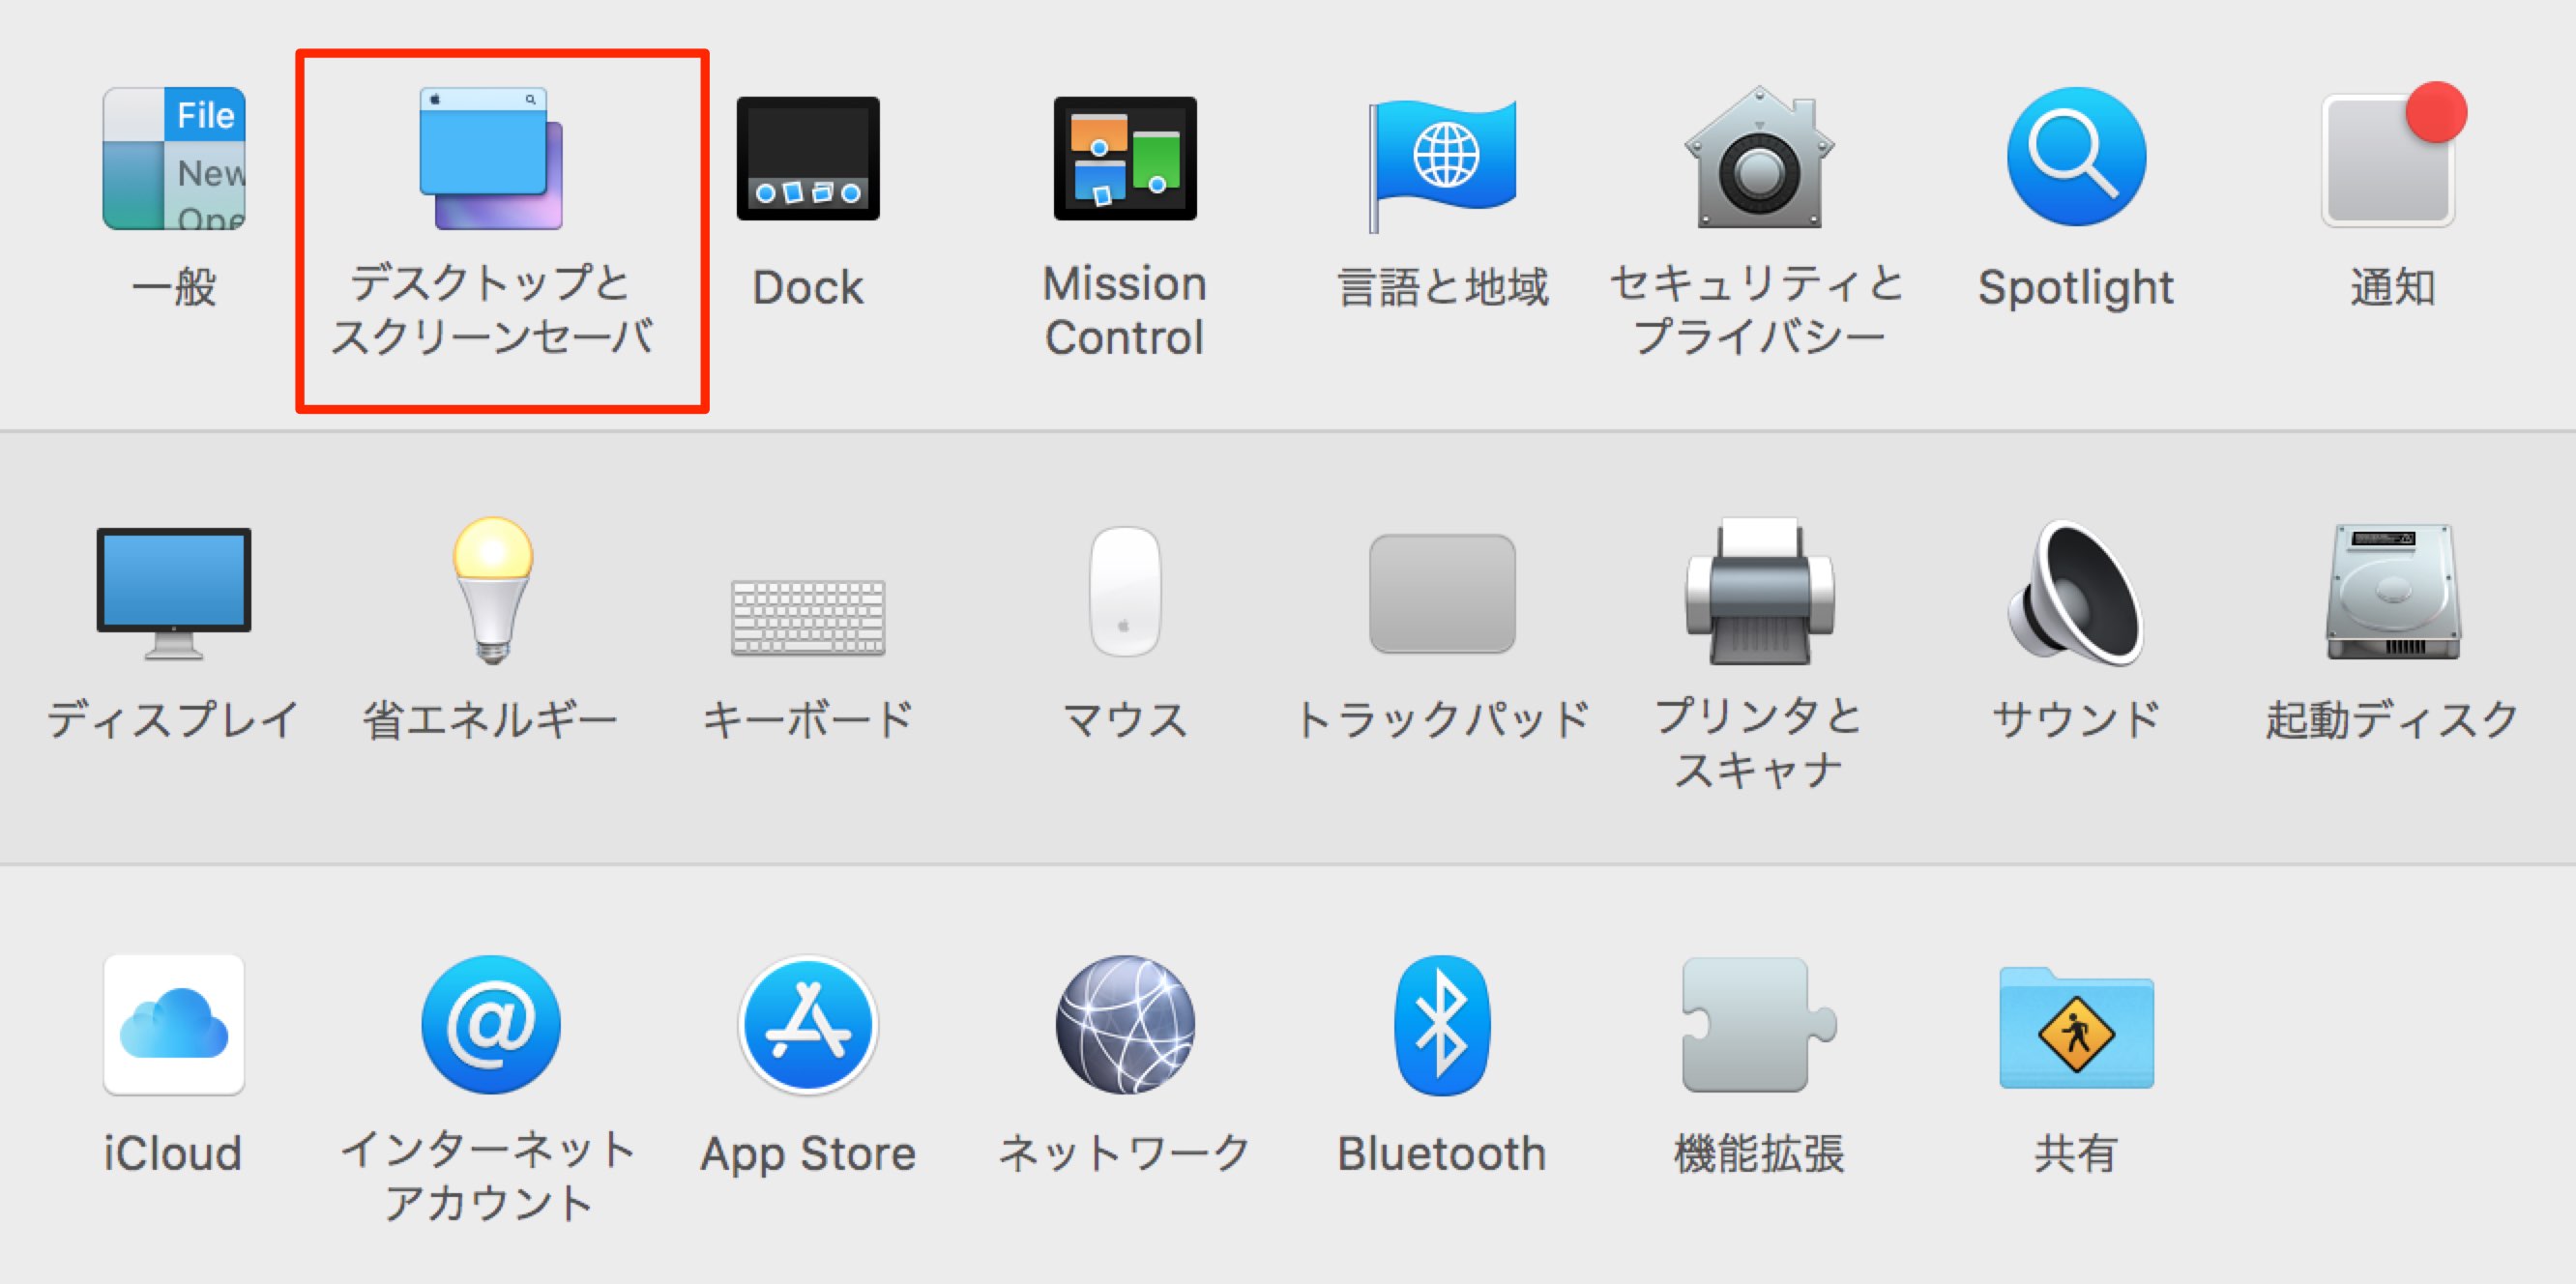2576x1284 pixels.
Task: Click the 'Spotlight' text label
Action: [x=2076, y=289]
